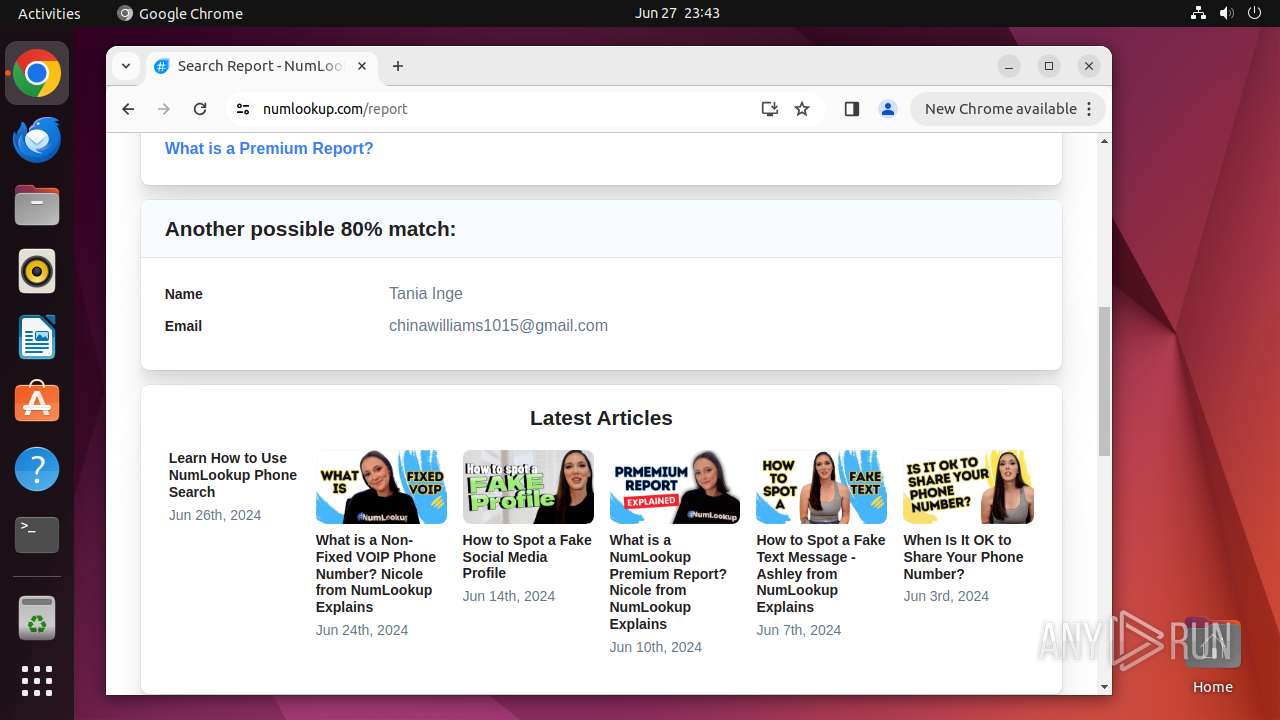Open What is a NumLookup Premium Report article
Screen dimensions: 1280x720
tap(668, 582)
